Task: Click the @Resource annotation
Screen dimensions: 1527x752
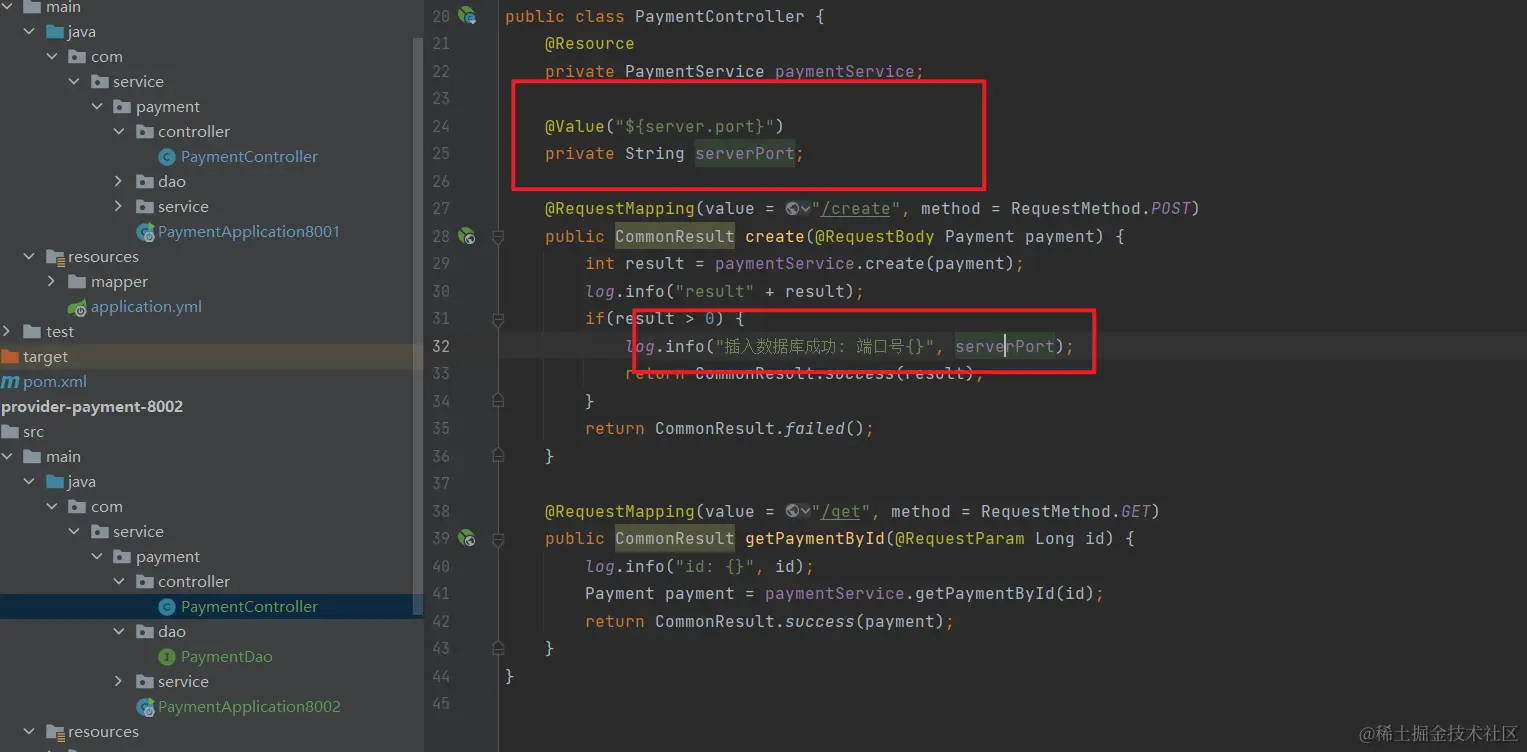Action: [589, 44]
